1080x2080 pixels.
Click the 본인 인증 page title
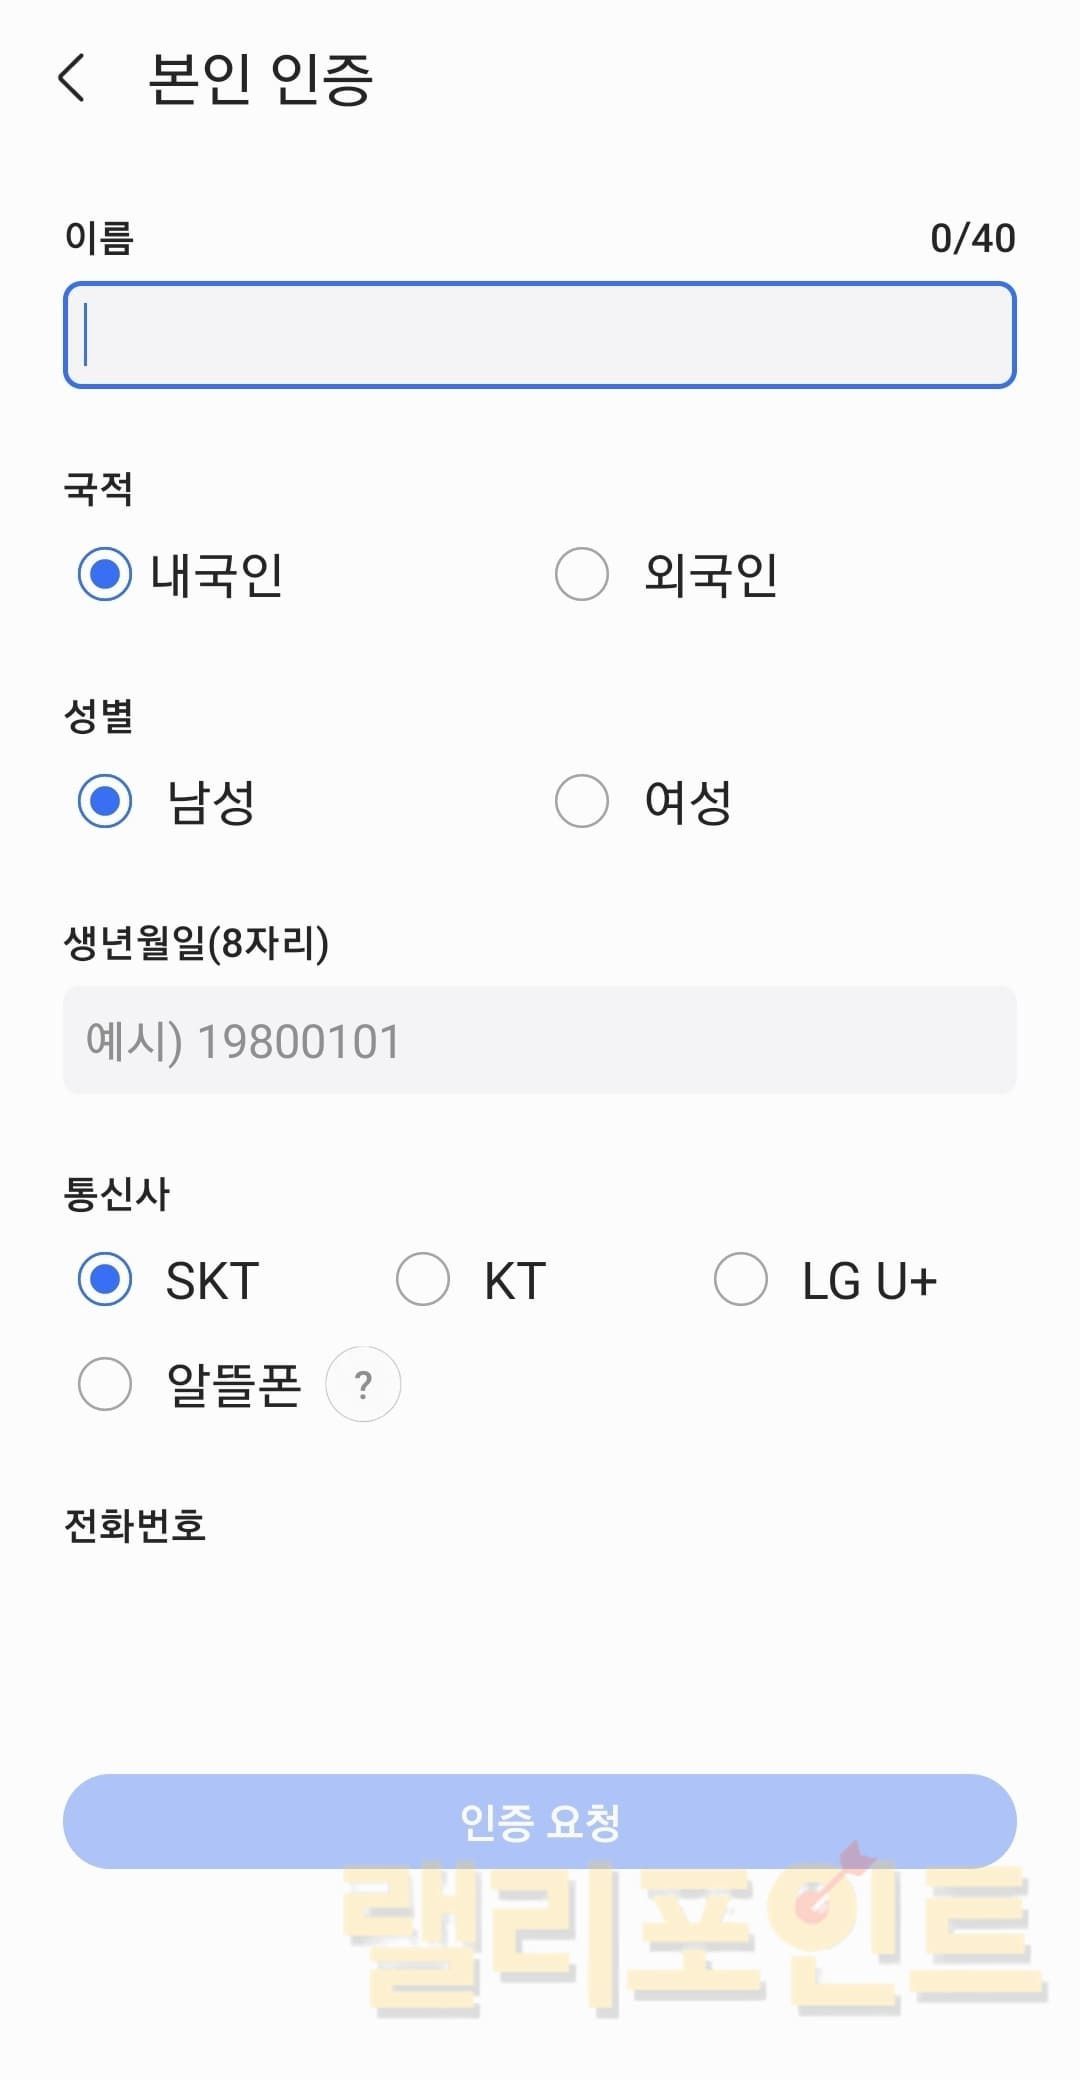click(260, 79)
